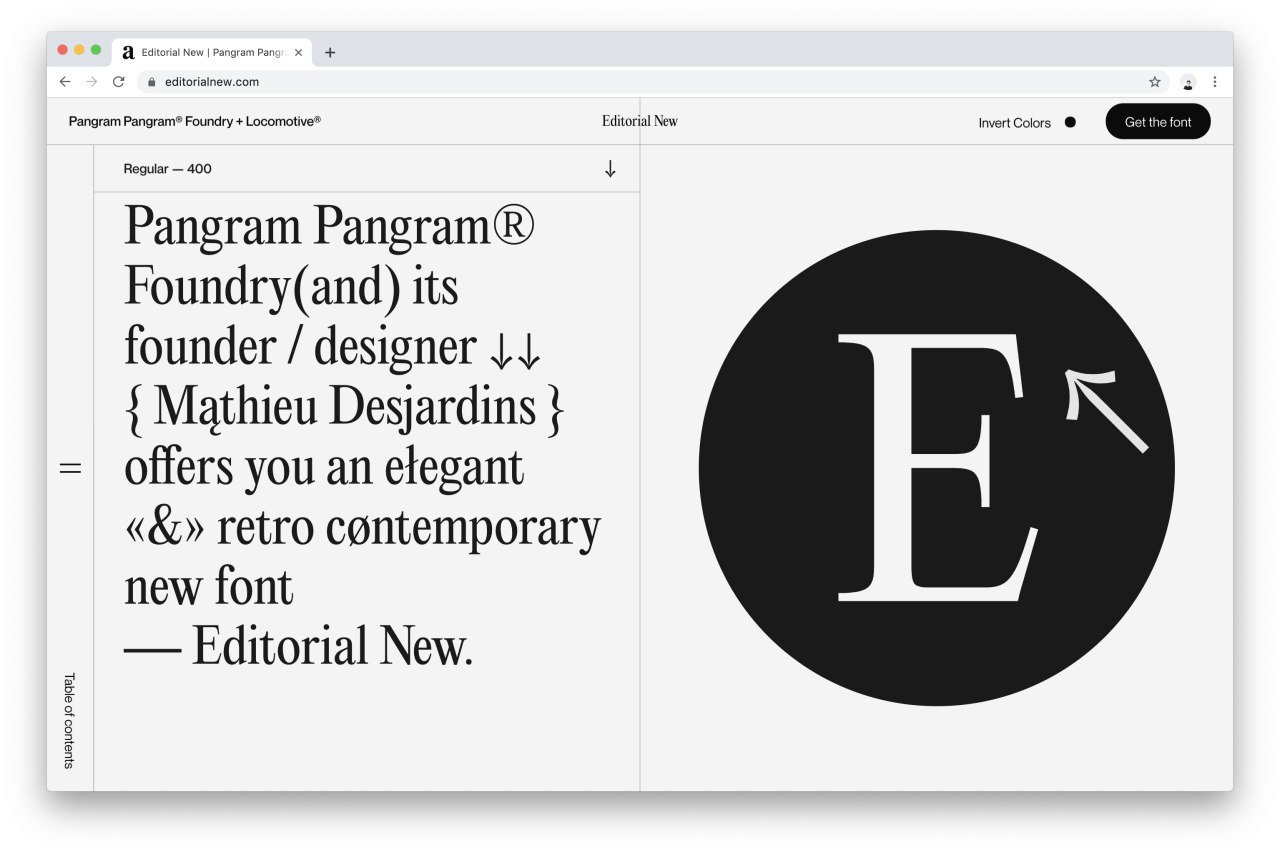Click the browser forward arrow
This screenshot has height=853, width=1280.
tap(92, 82)
